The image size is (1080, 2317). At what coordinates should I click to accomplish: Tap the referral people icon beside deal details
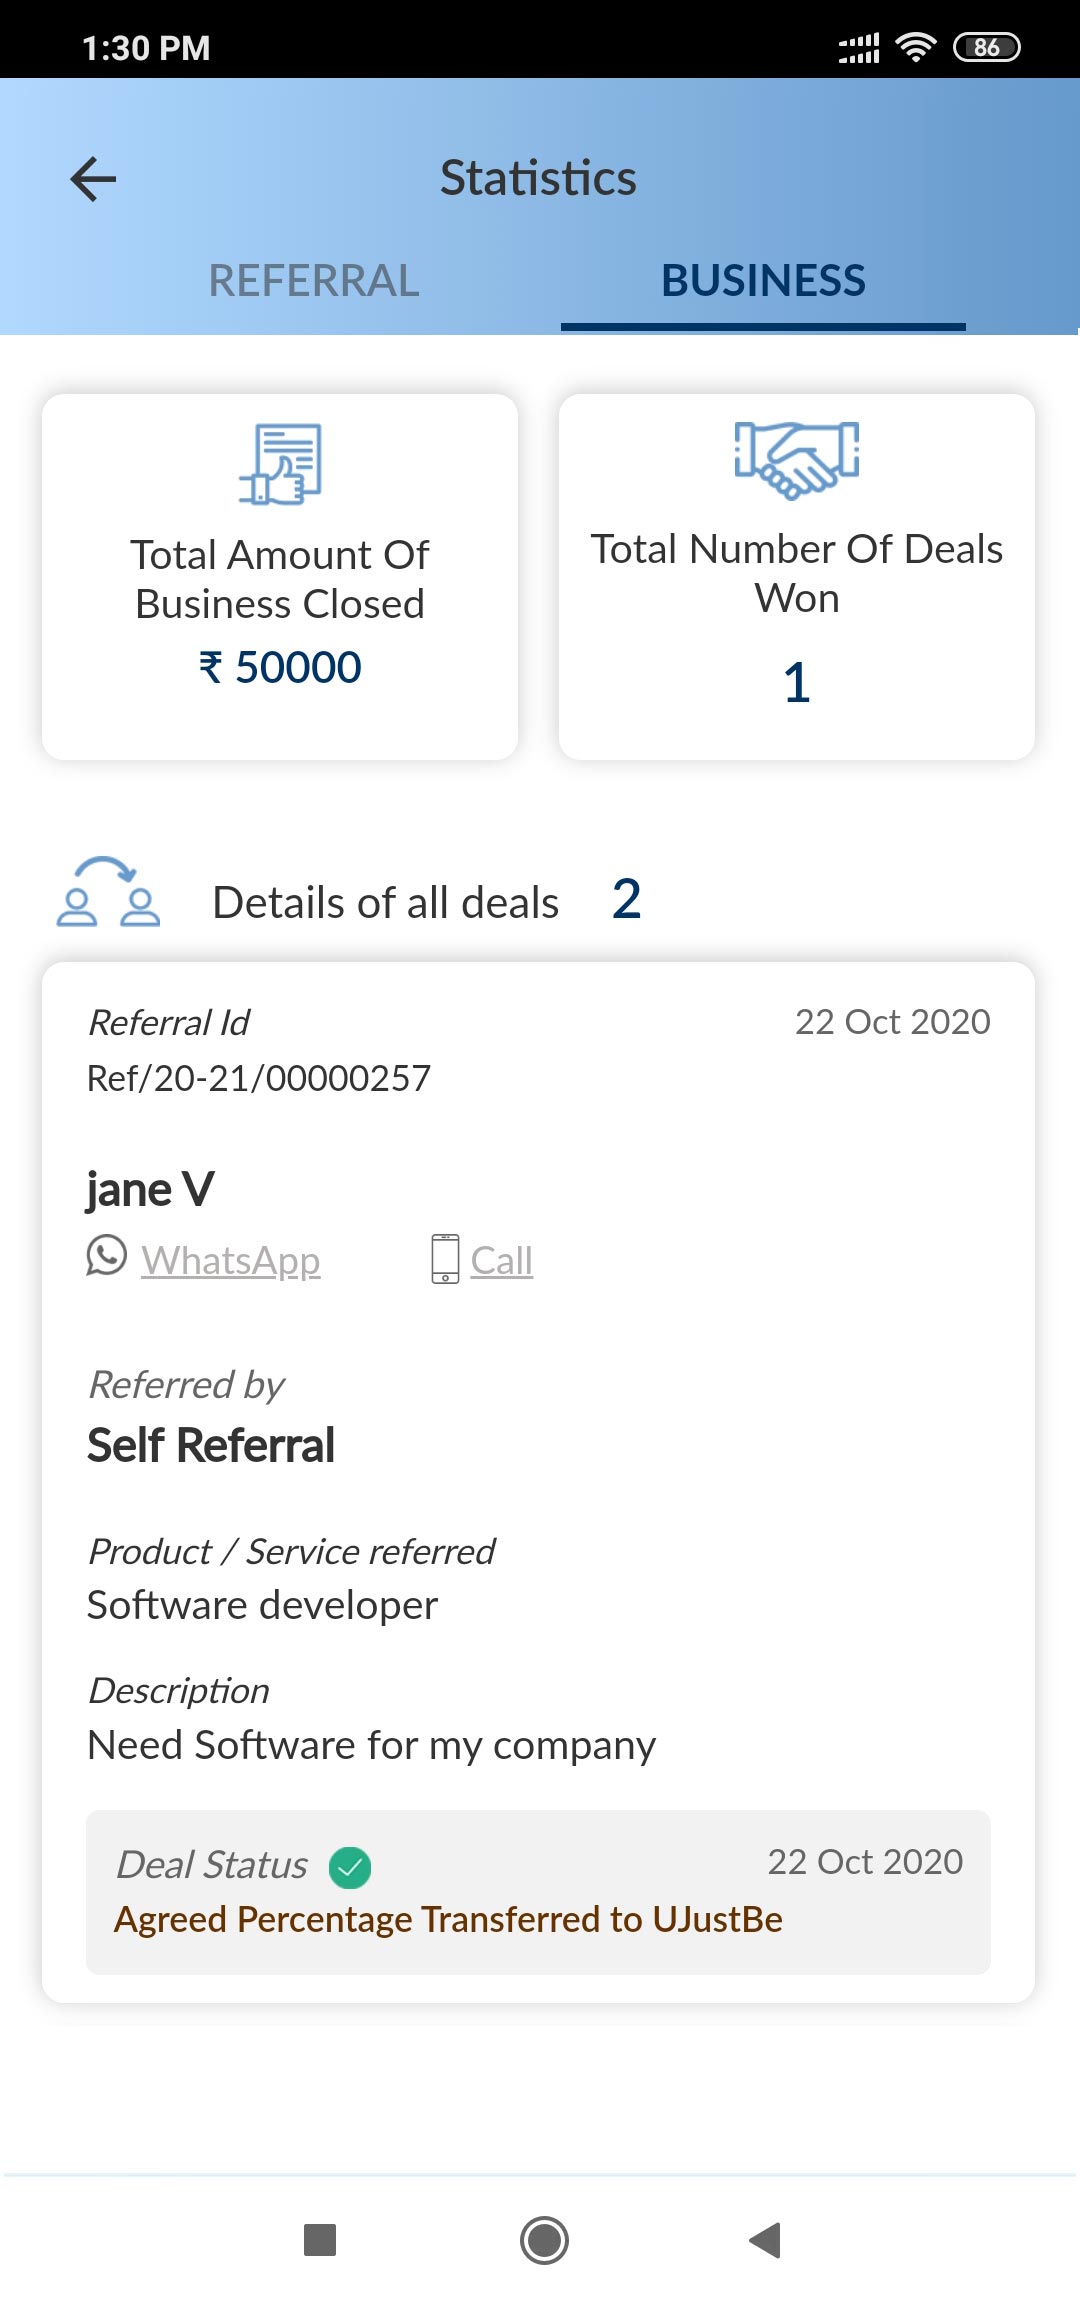coord(108,893)
